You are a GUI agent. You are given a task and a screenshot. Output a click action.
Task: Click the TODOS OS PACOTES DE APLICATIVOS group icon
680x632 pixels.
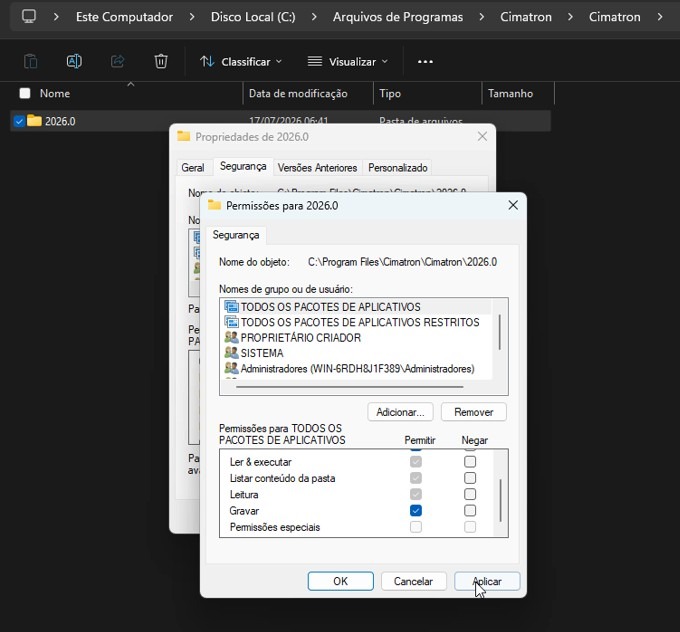click(x=232, y=307)
